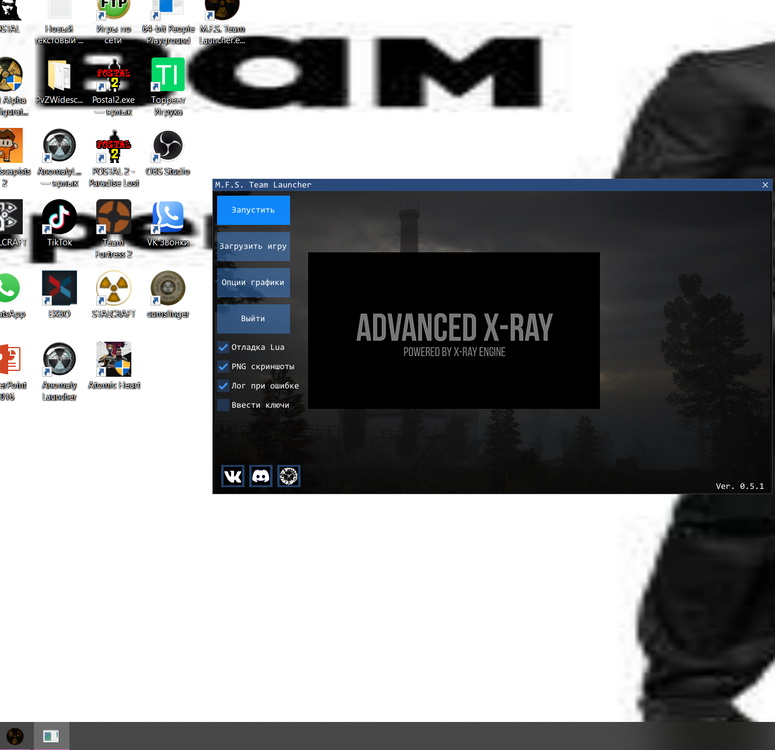
Task: Open Опции графики settings
Action: [x=253, y=282]
